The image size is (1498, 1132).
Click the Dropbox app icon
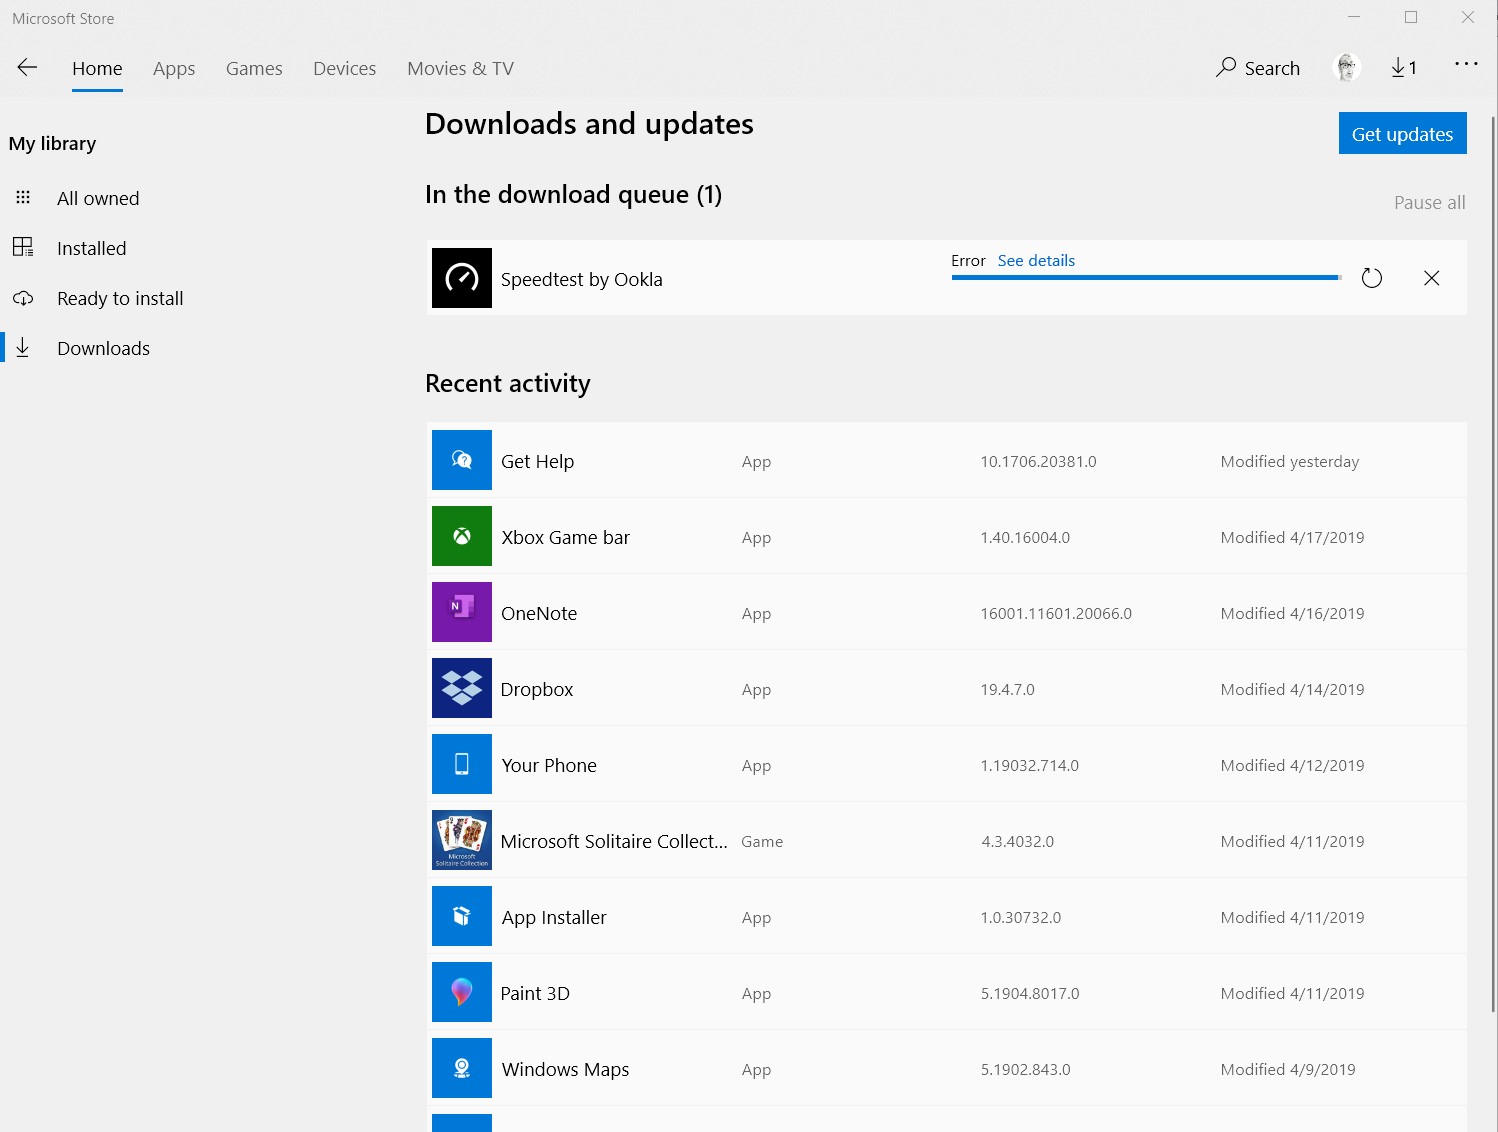462,688
